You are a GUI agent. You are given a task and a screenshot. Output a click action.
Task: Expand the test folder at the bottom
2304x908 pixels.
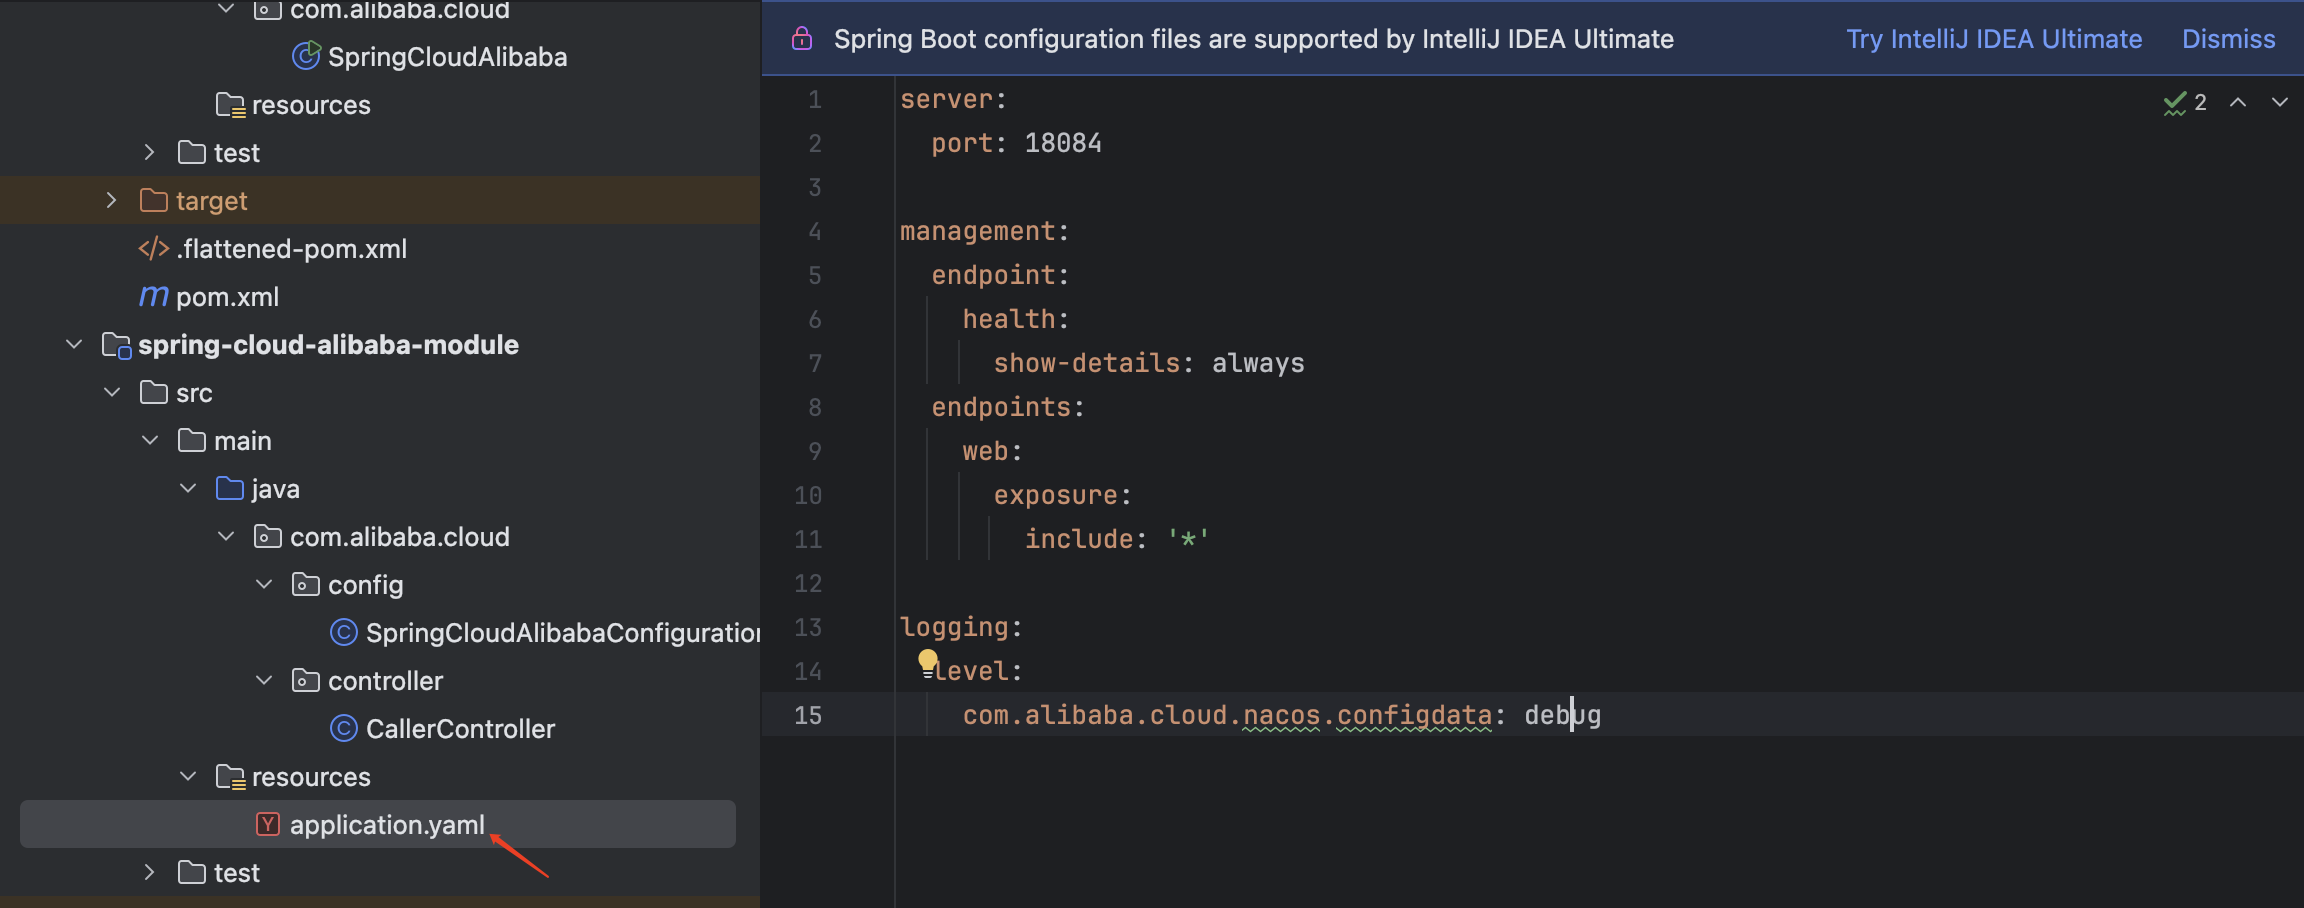tap(149, 871)
